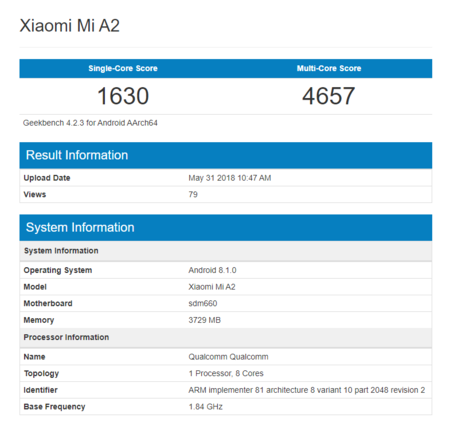Select the Multi-Core Score header
This screenshot has height=422, width=450.
(x=329, y=68)
